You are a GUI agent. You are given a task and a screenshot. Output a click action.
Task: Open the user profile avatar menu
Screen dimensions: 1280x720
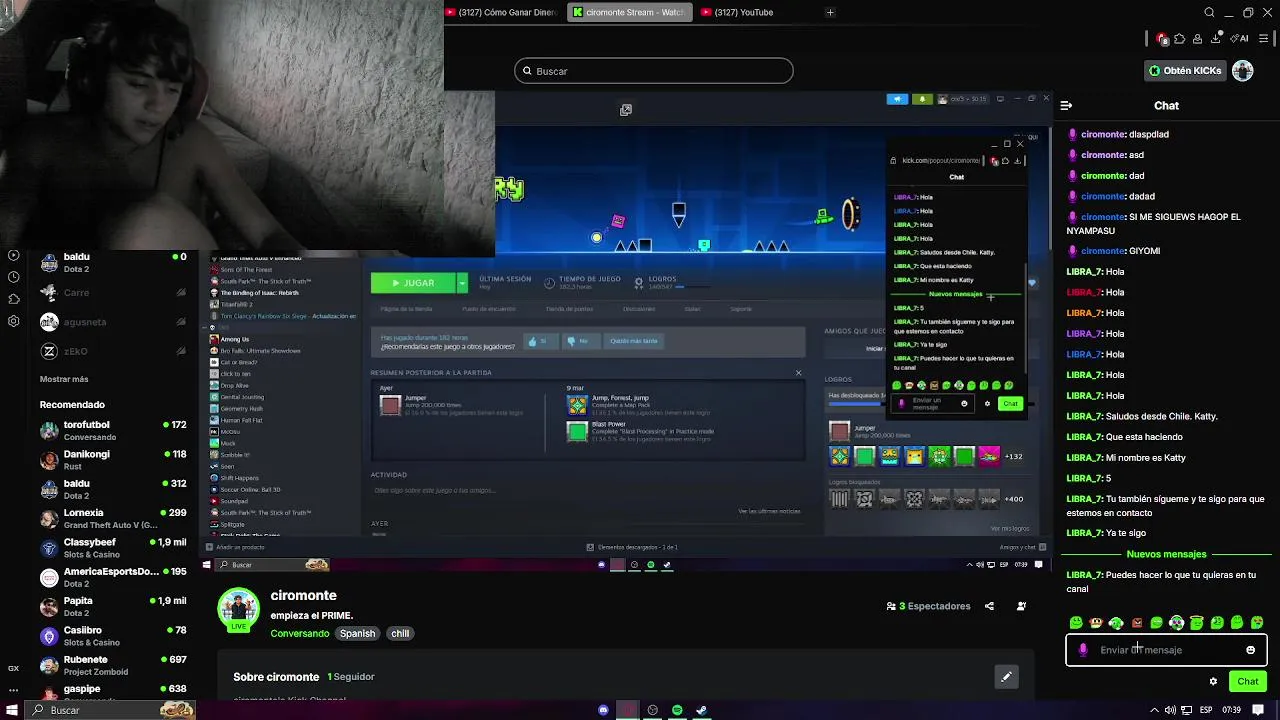pos(1243,70)
